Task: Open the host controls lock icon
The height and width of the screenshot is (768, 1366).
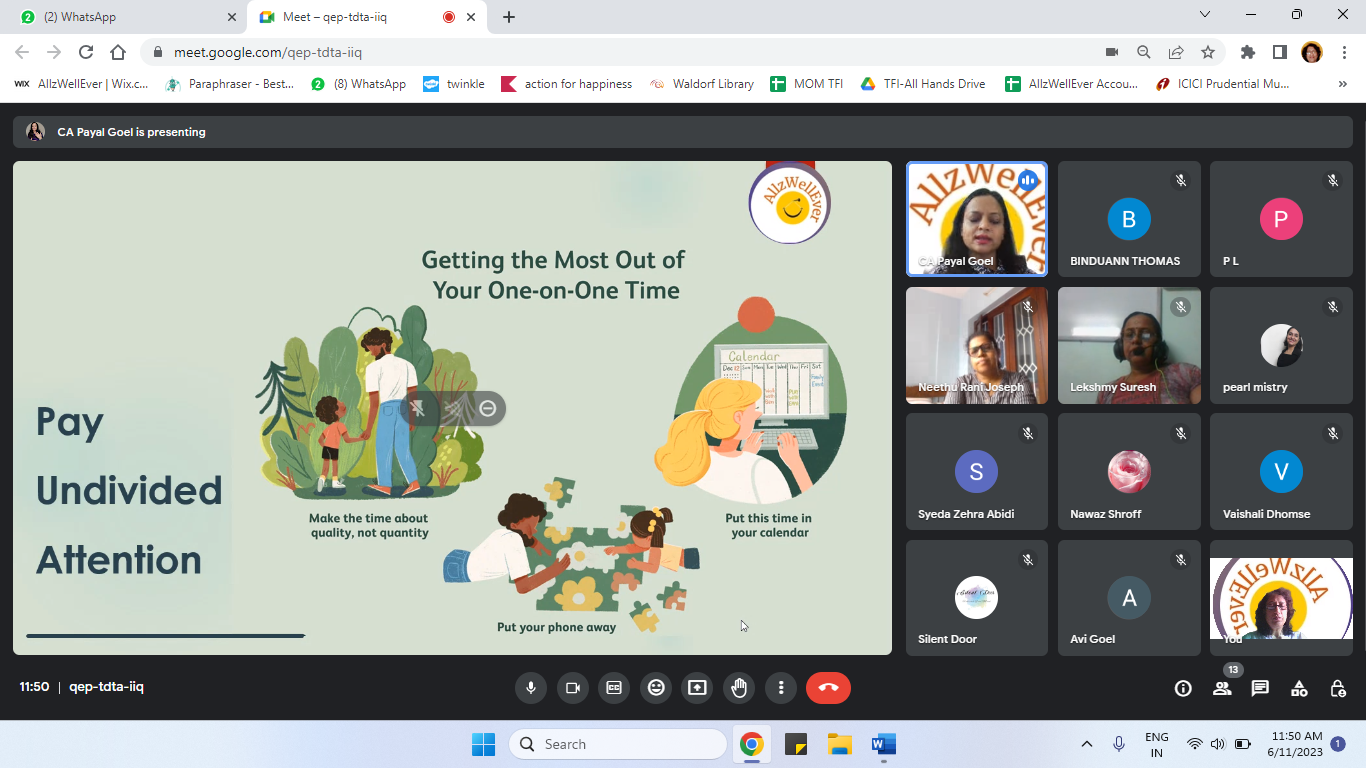Action: coord(1338,688)
